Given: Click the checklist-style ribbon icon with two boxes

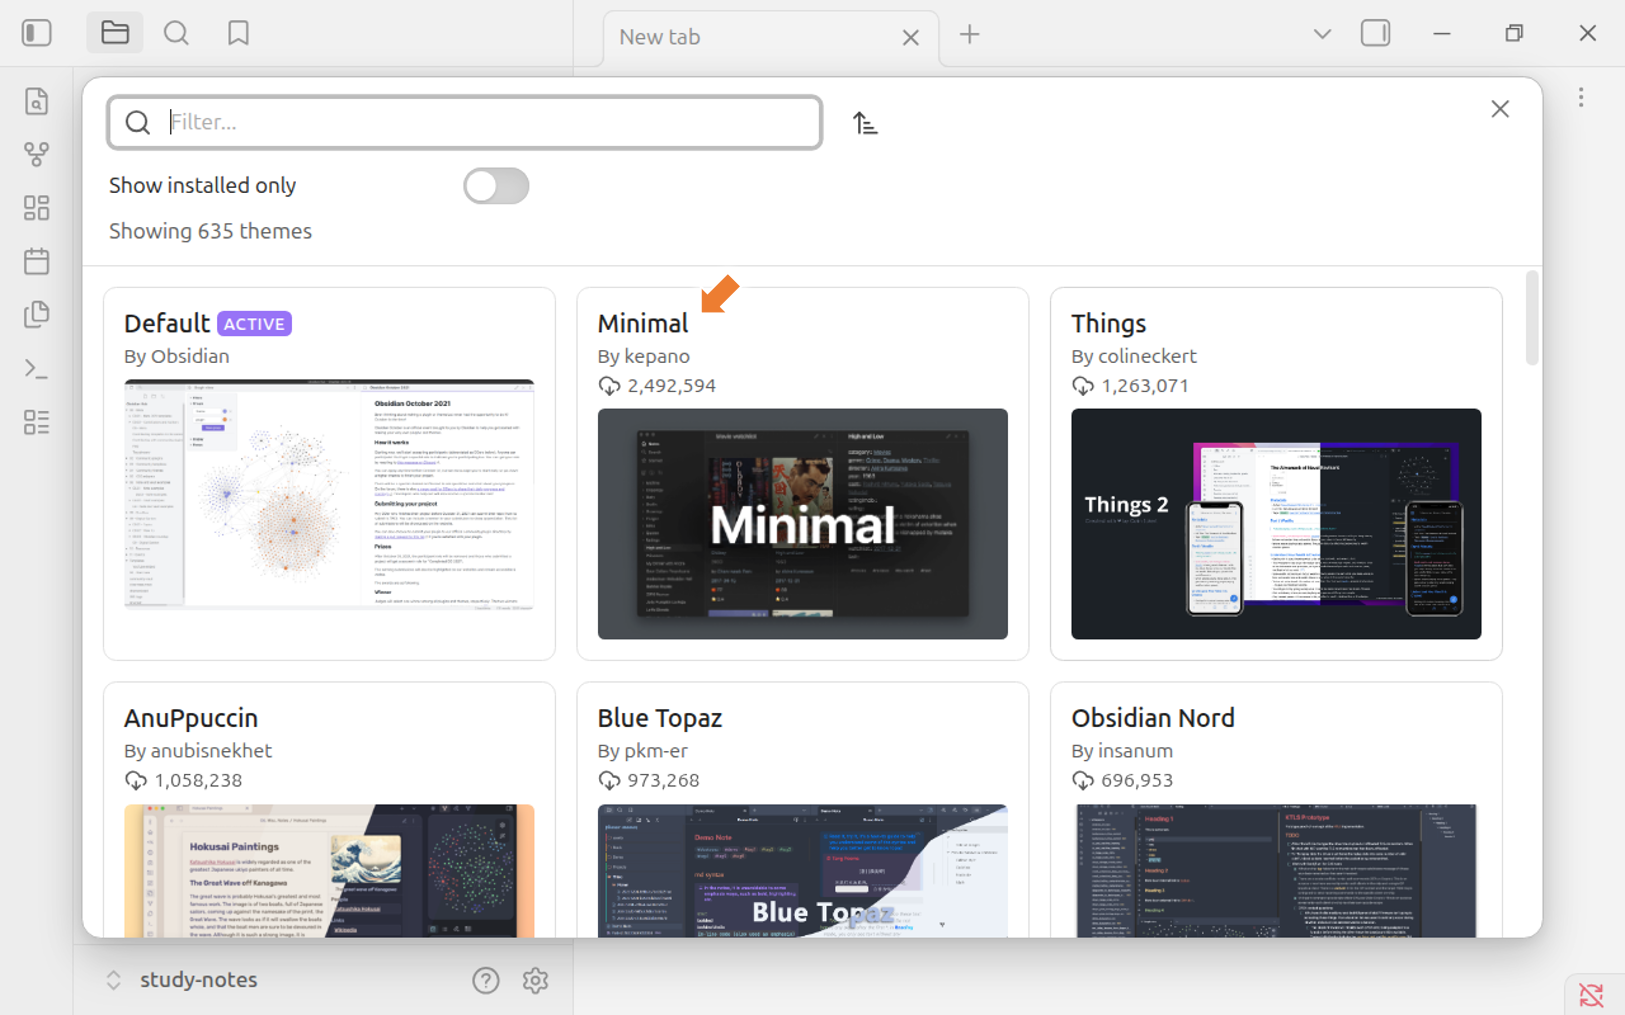Looking at the screenshot, I should 37,422.
